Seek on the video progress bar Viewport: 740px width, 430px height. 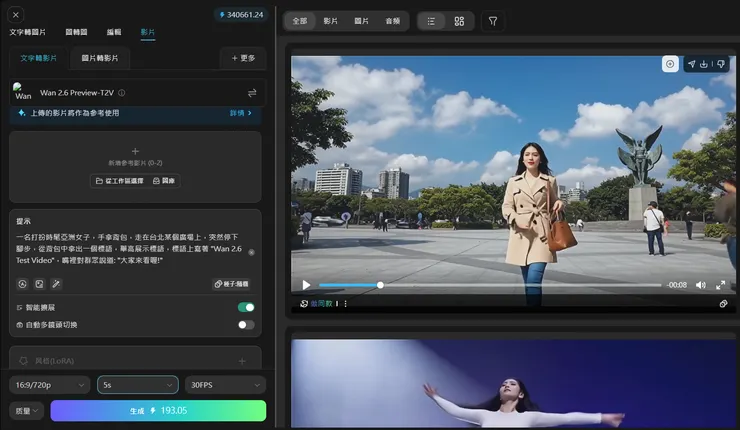[490, 285]
